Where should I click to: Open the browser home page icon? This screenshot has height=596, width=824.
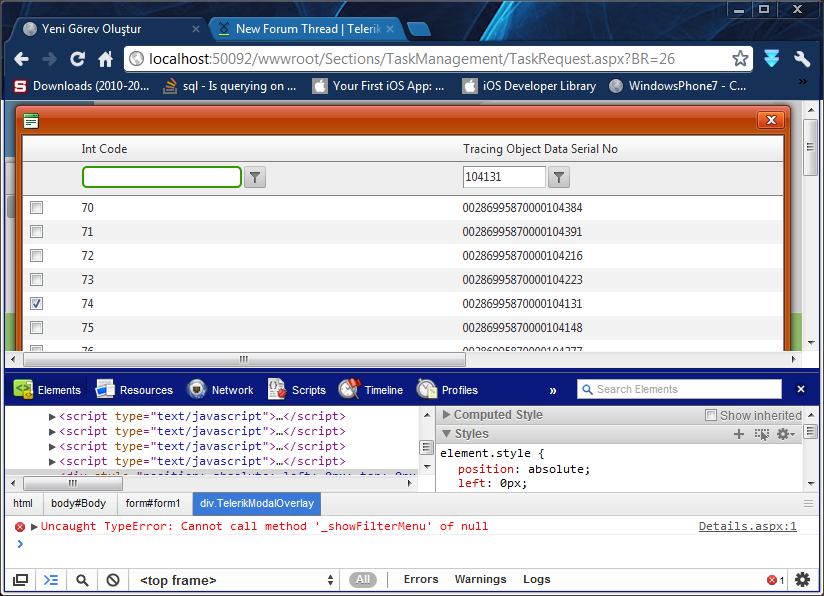pos(106,59)
